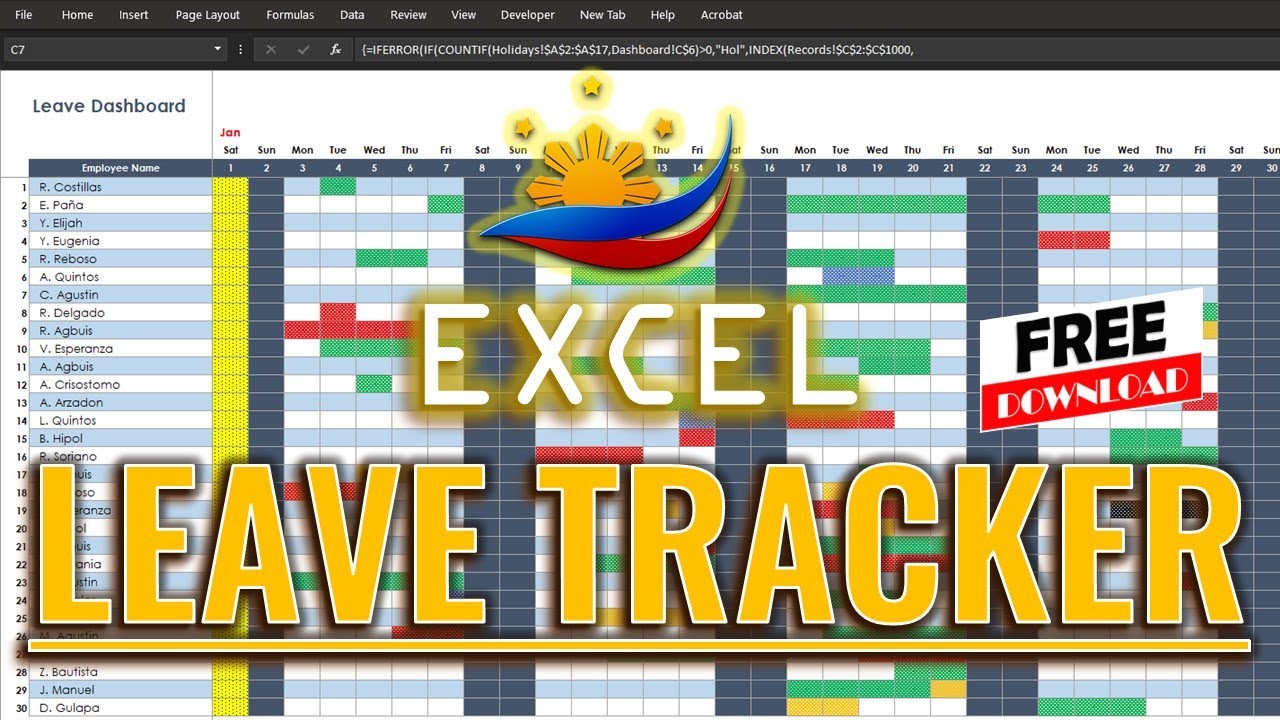Click the Enter checkmark formula bar icon
1280x720 pixels.
pos(303,49)
